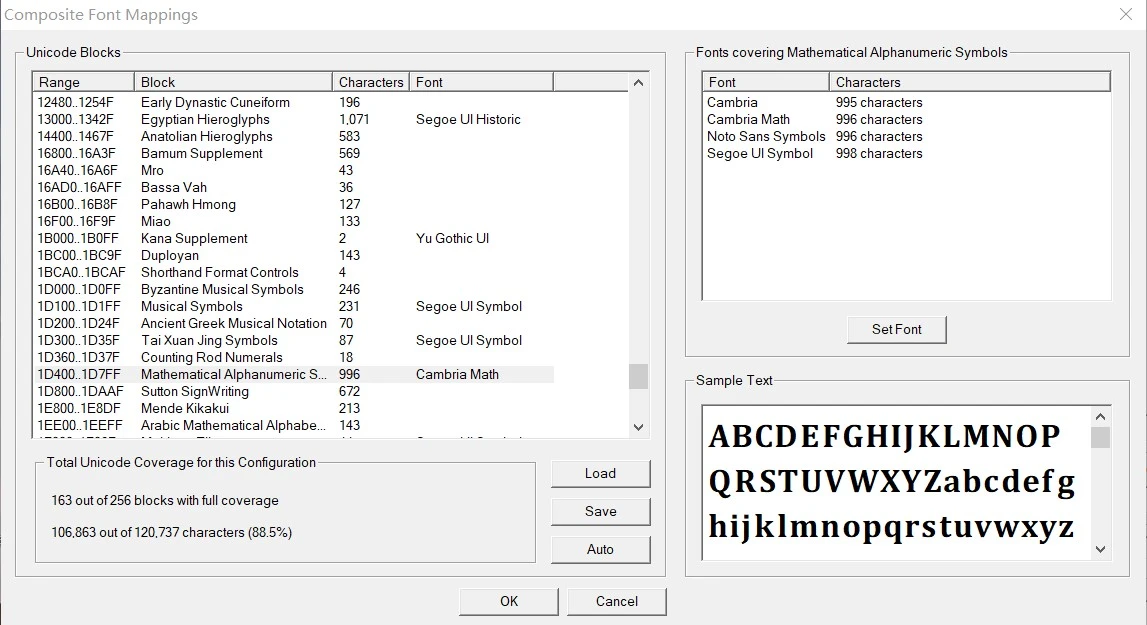
Task: Click the Auto button
Action: point(600,550)
